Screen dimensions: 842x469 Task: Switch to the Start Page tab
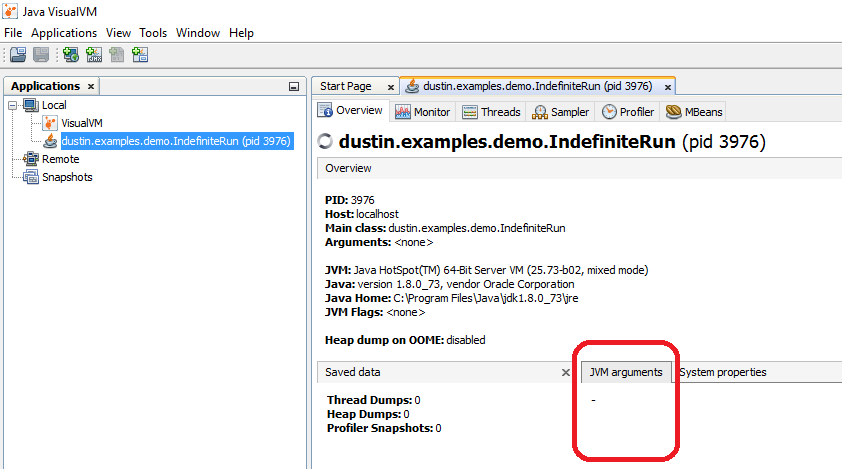(x=346, y=86)
